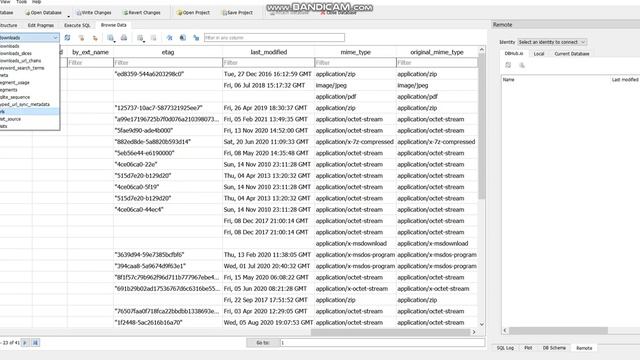640x360 pixels.
Task: Open the SQL Log bottom tab
Action: 505,348
